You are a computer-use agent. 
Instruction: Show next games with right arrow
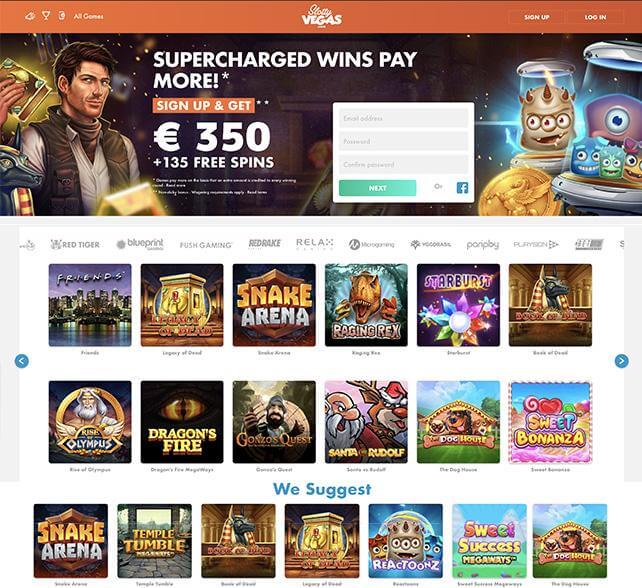(x=621, y=361)
